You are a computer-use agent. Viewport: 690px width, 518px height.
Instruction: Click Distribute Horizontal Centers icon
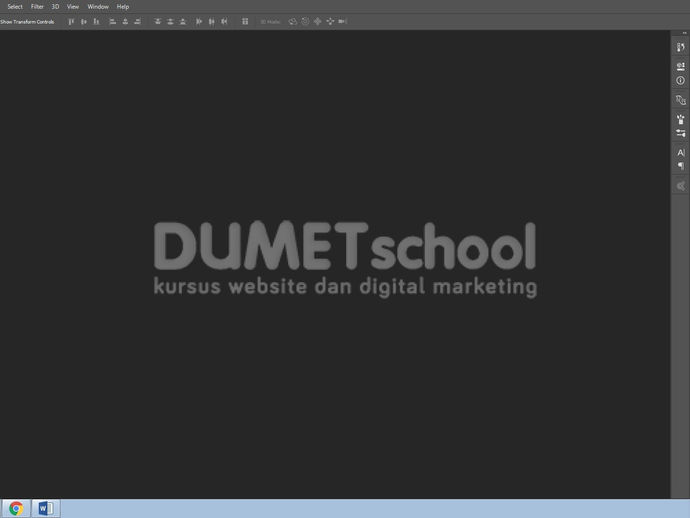[212, 22]
